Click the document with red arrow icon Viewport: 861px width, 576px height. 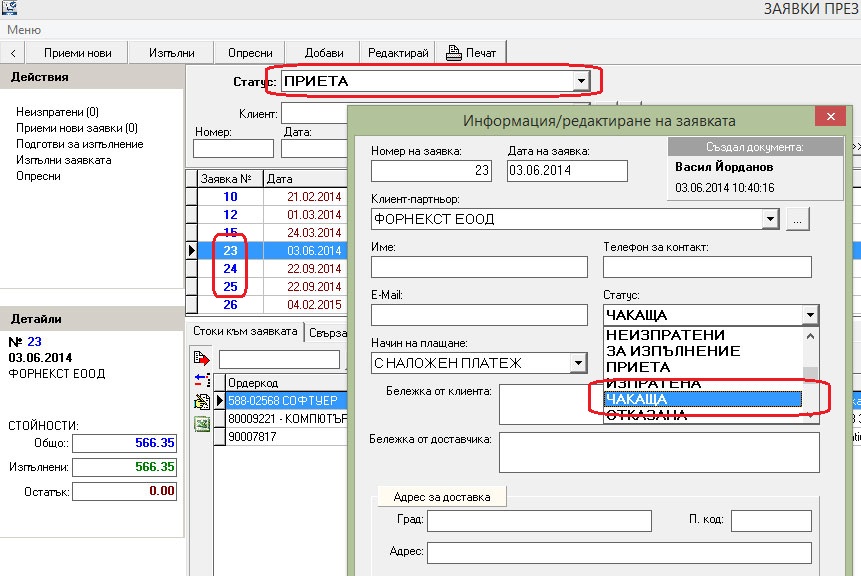tap(202, 359)
